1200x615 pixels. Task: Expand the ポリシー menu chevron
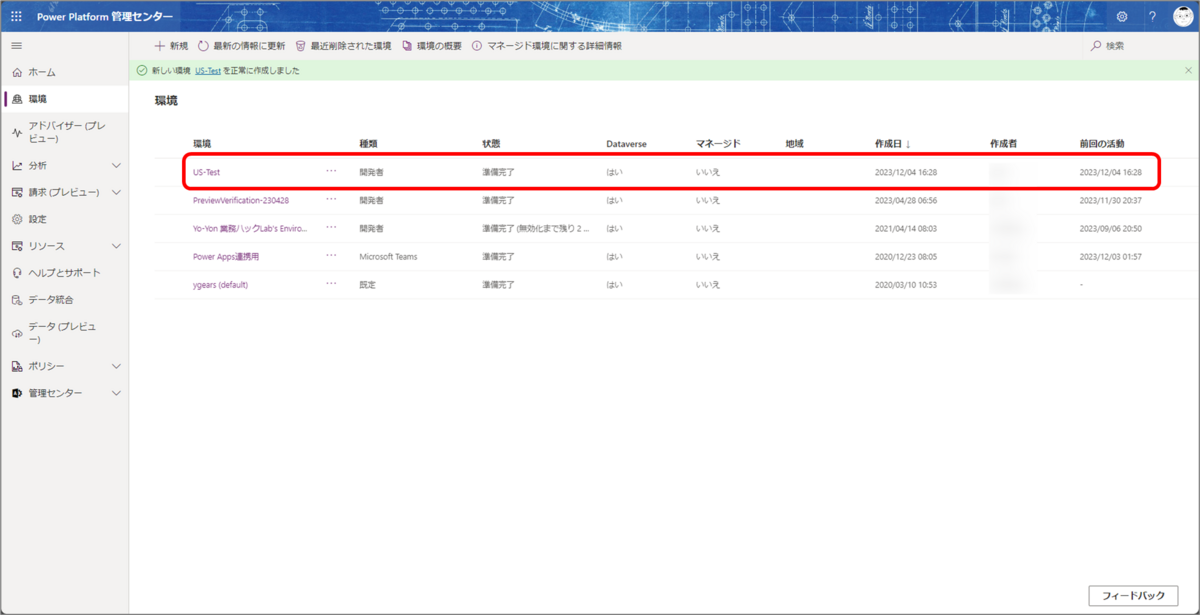click(116, 367)
